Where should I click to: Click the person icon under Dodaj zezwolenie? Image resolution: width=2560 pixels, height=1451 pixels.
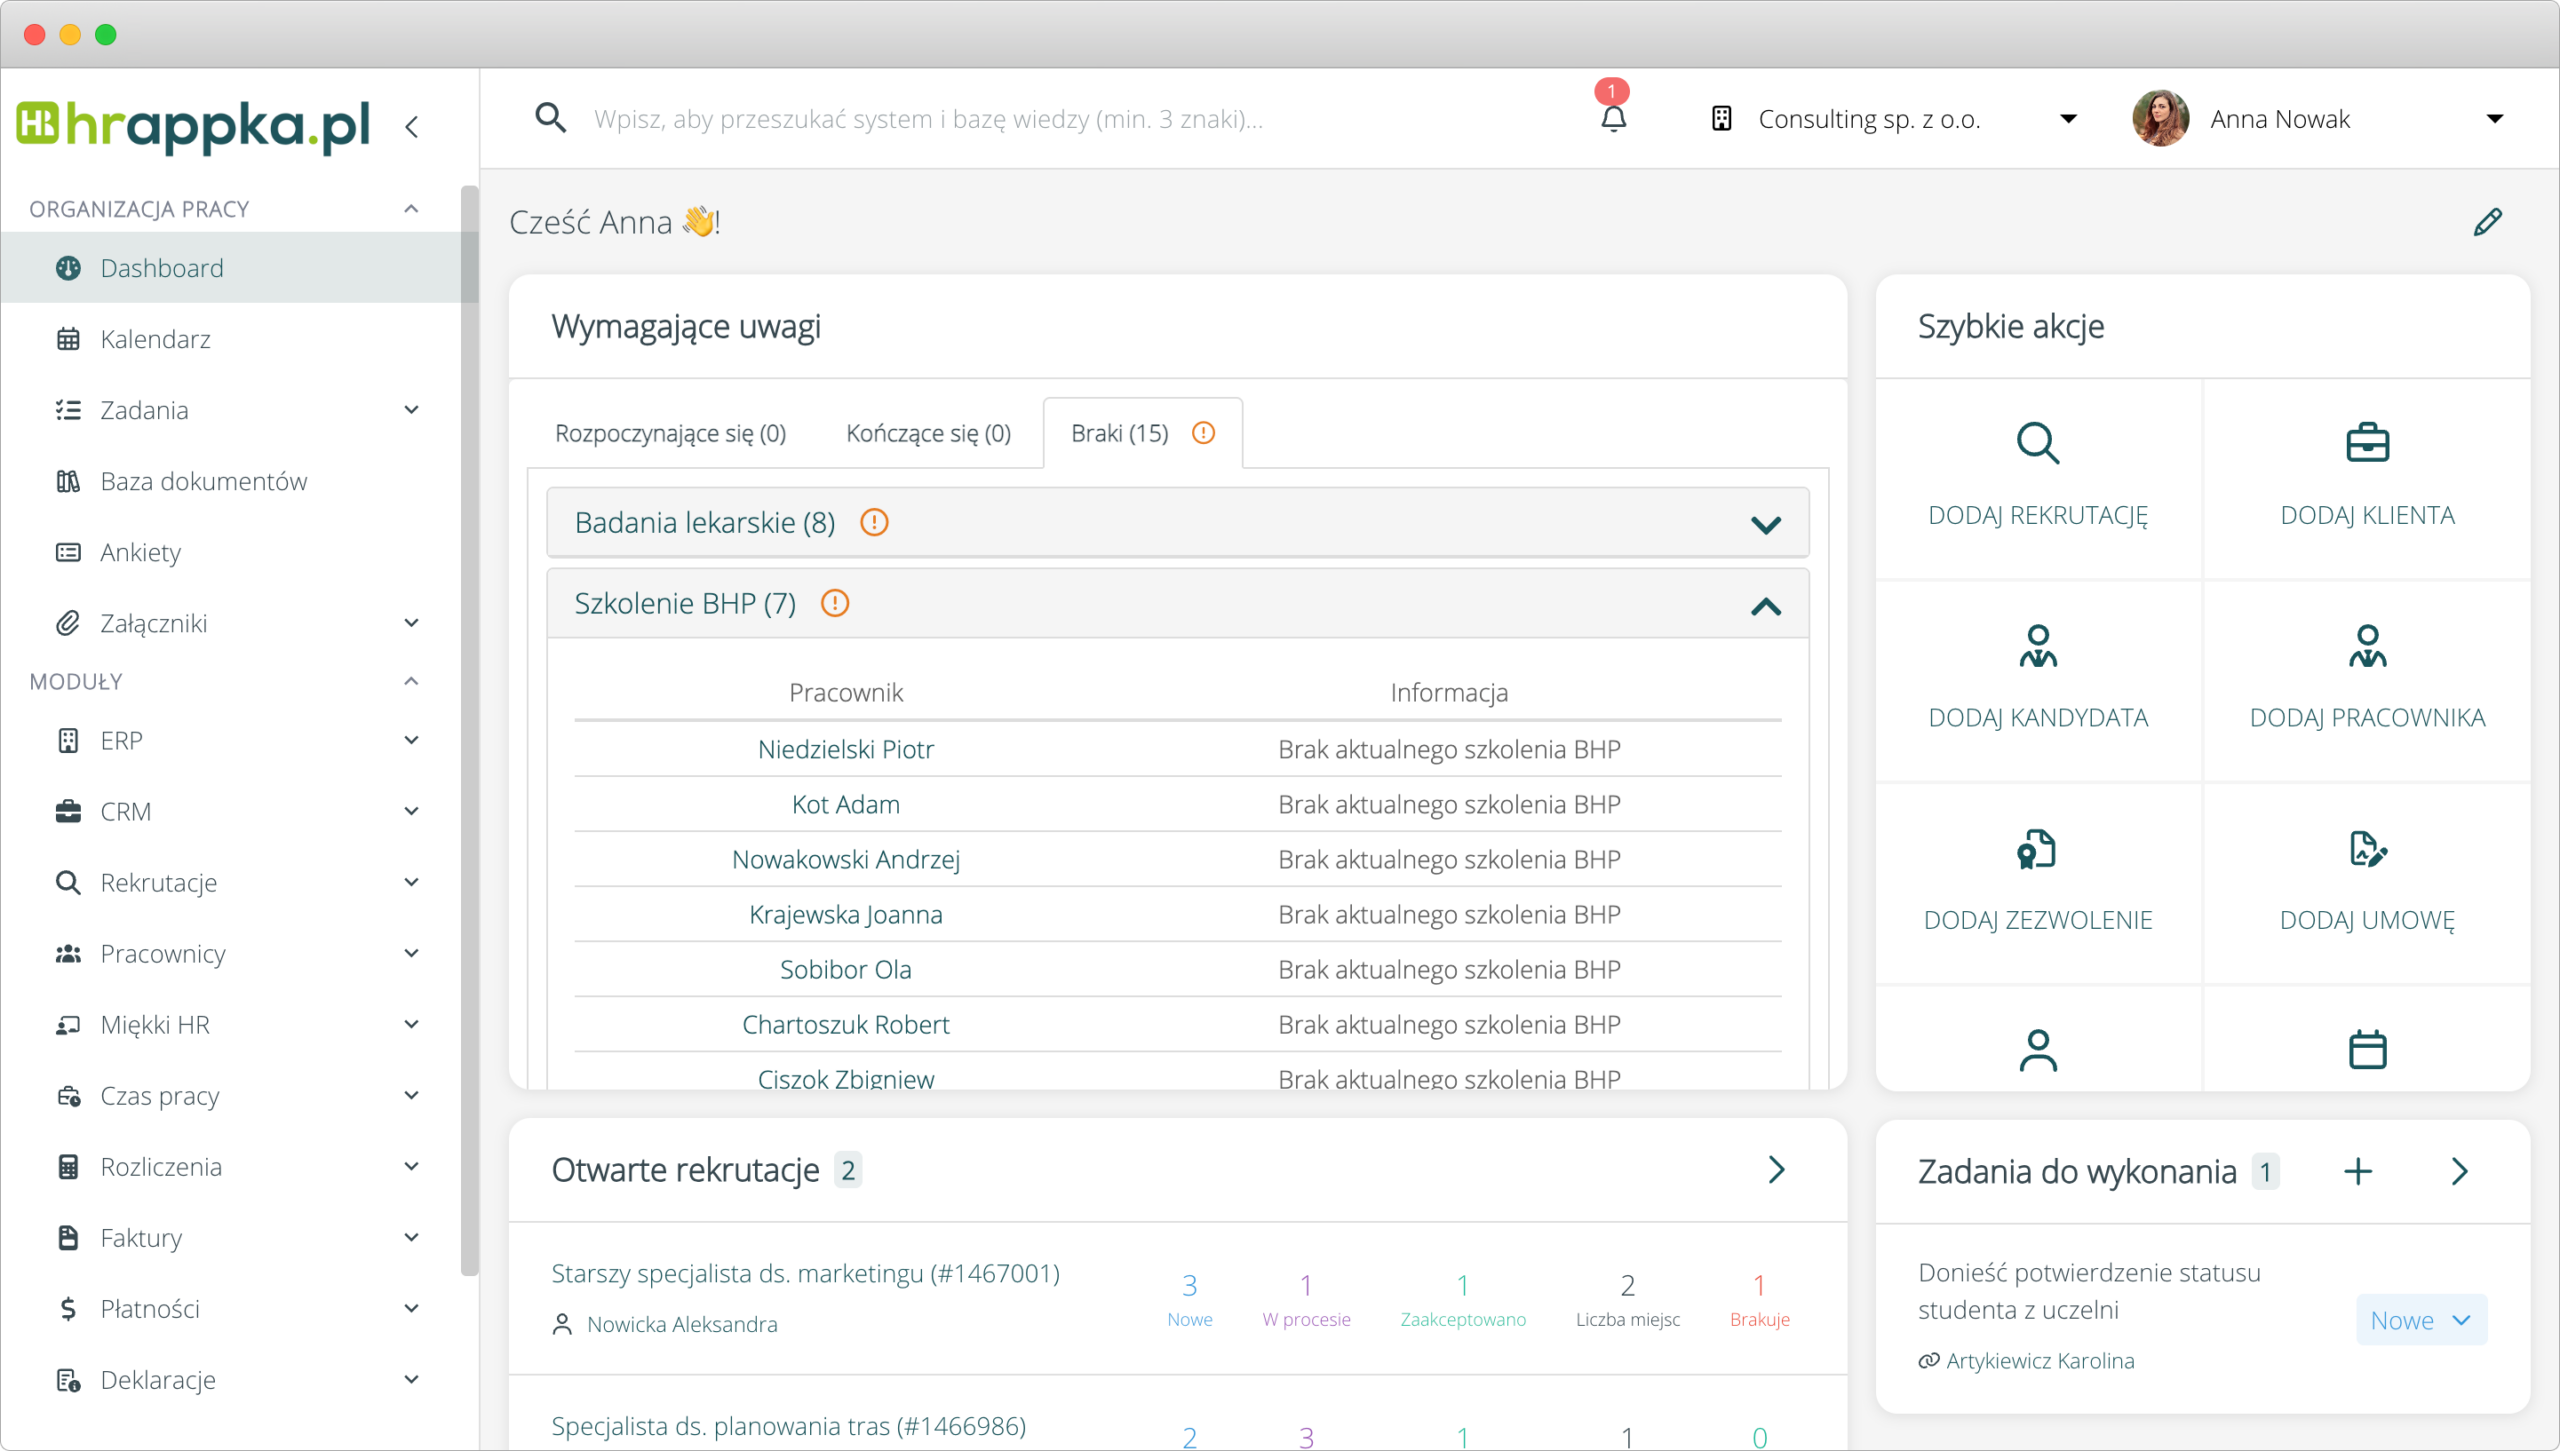[x=2037, y=1050]
